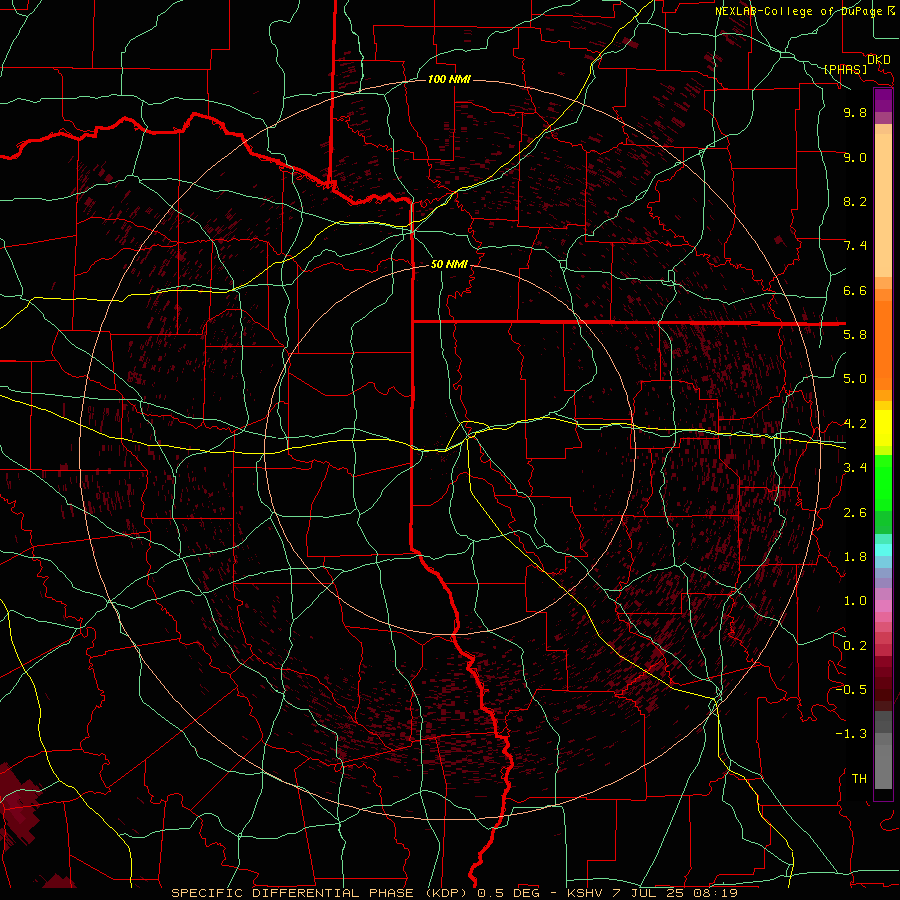Pick the cyan band near 1.8
900x900 pixels.
(883, 549)
